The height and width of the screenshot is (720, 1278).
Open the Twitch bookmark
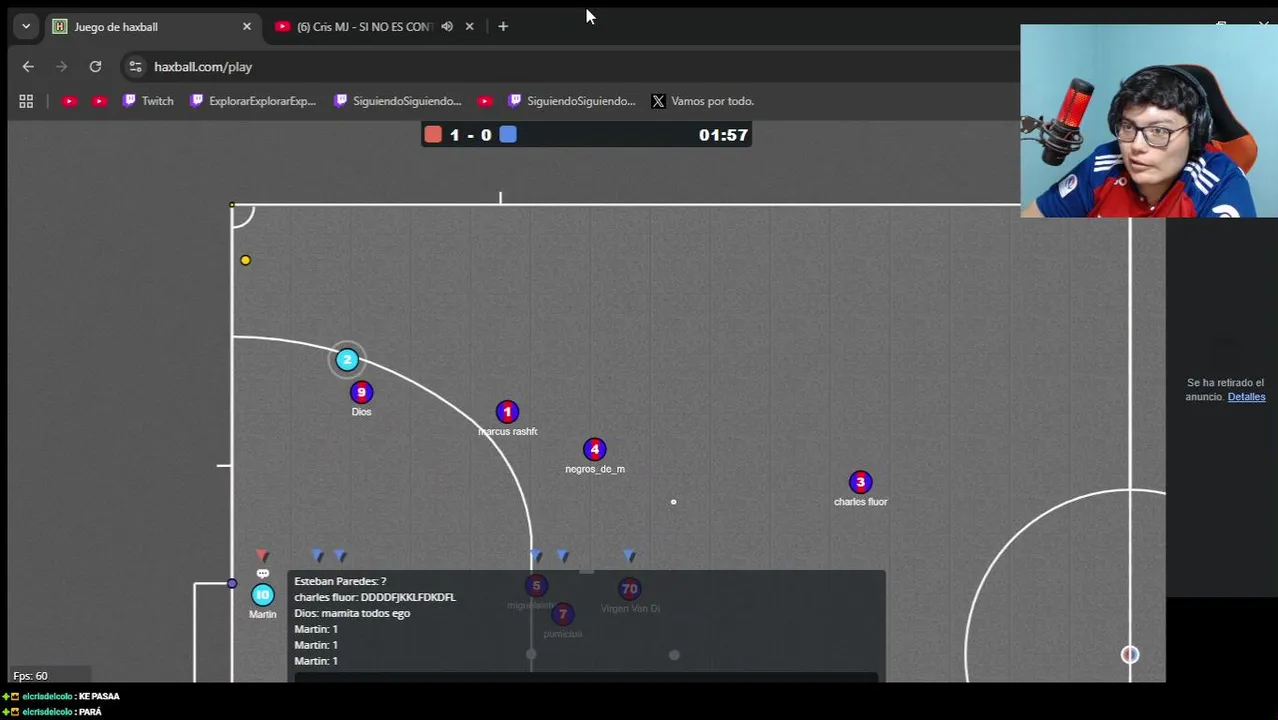[148, 101]
